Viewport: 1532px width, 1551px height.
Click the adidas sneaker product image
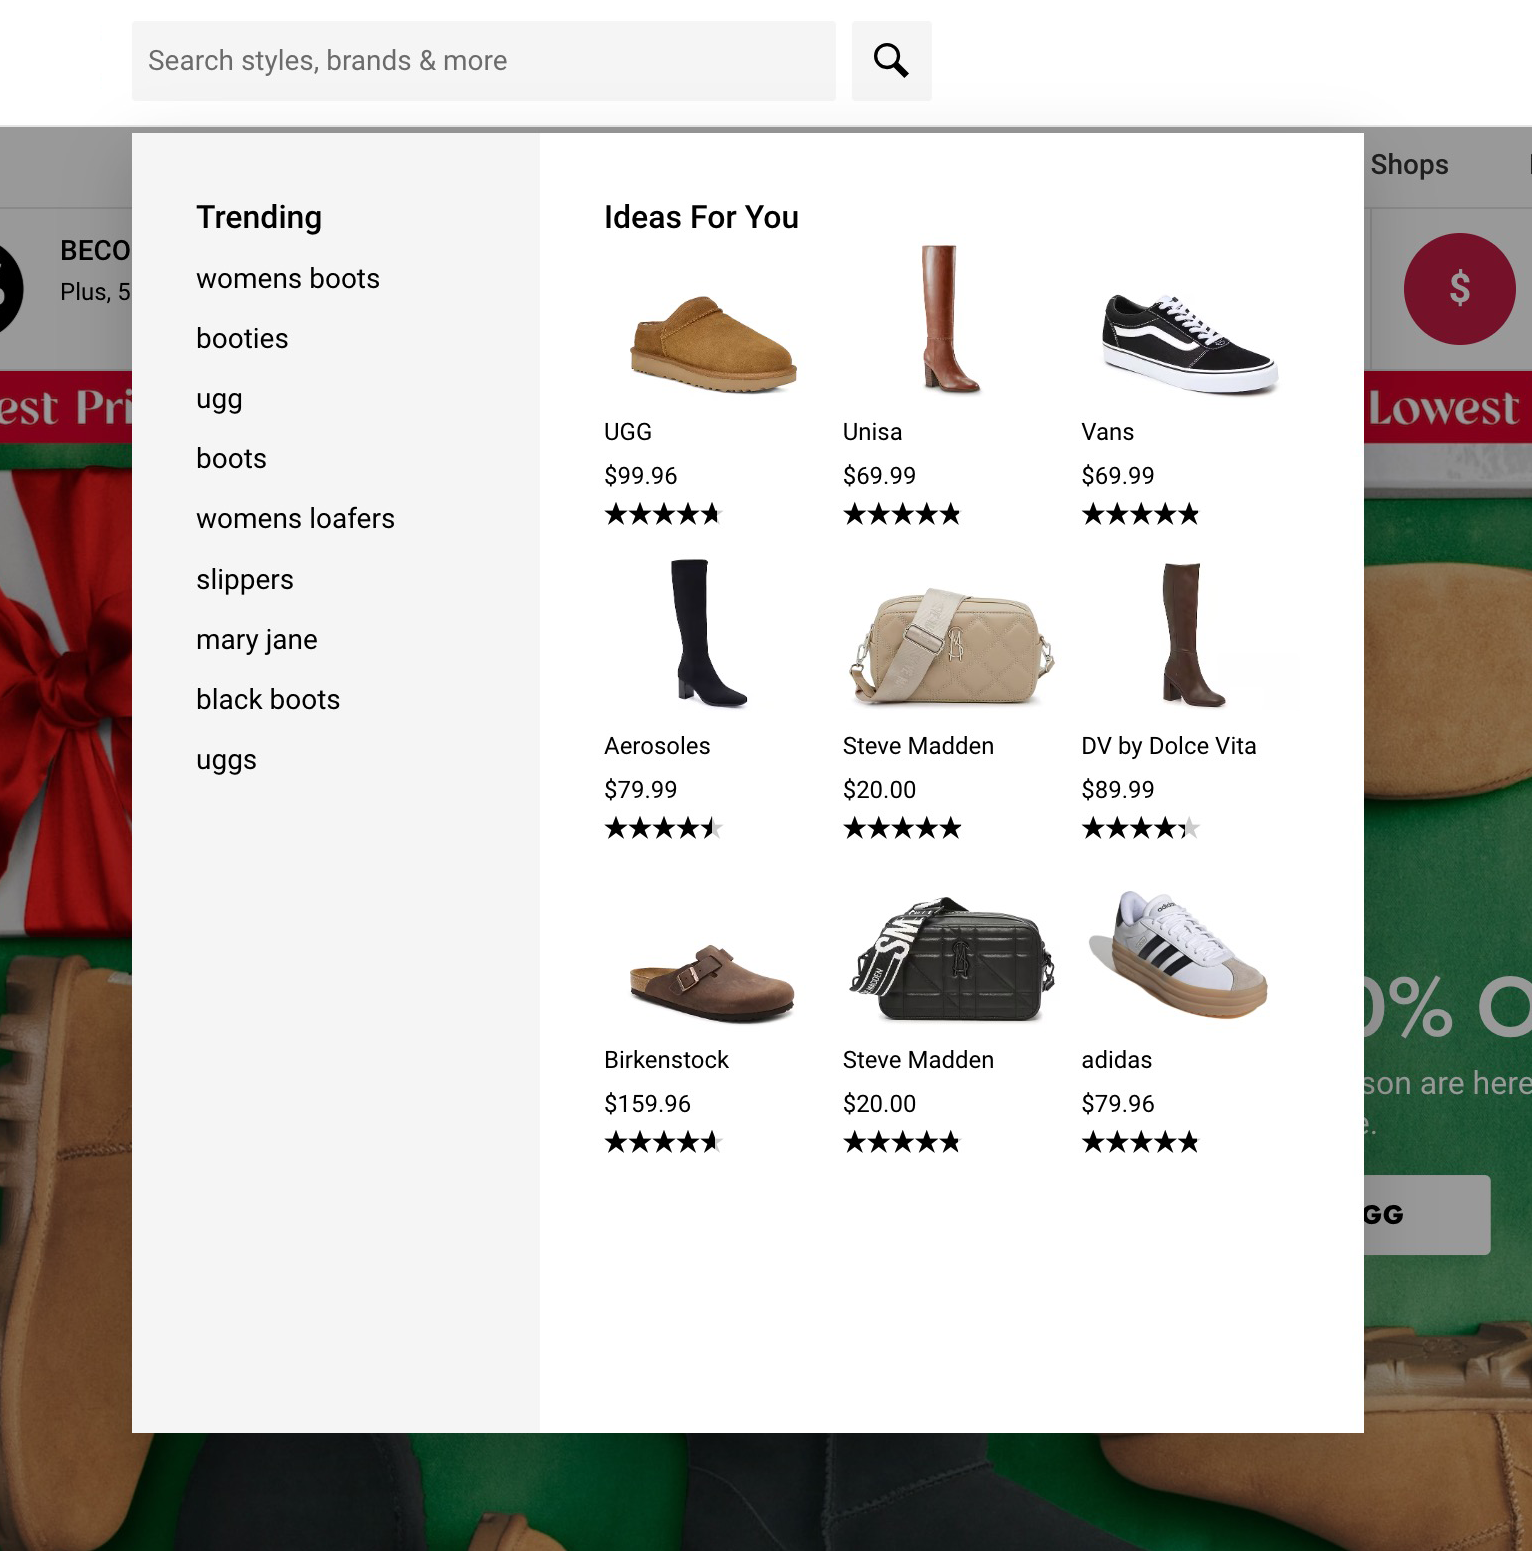(1177, 955)
